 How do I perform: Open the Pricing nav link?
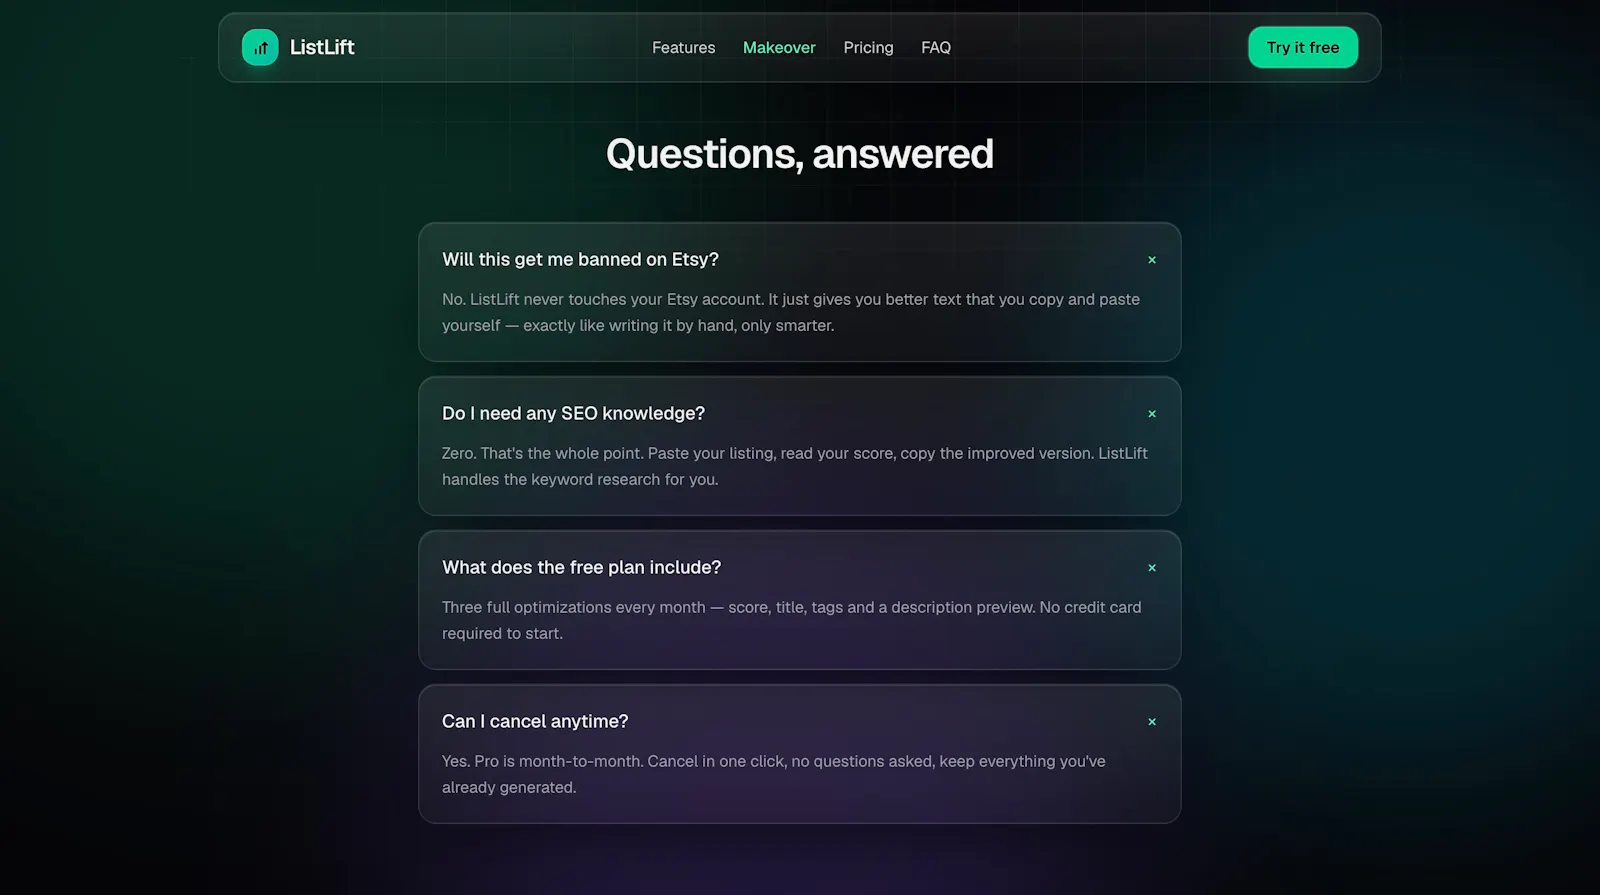click(868, 47)
